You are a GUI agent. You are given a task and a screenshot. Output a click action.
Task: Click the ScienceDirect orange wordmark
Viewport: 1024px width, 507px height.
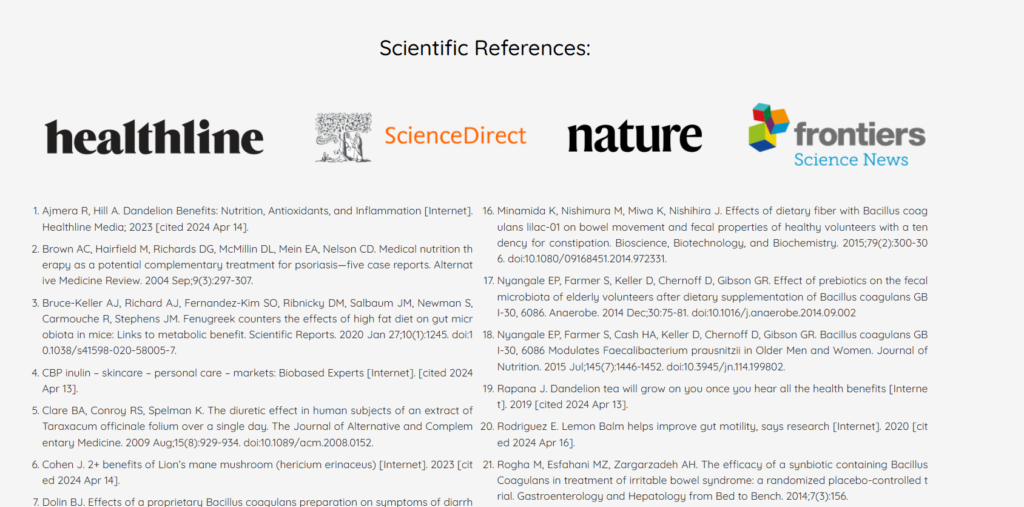455,136
